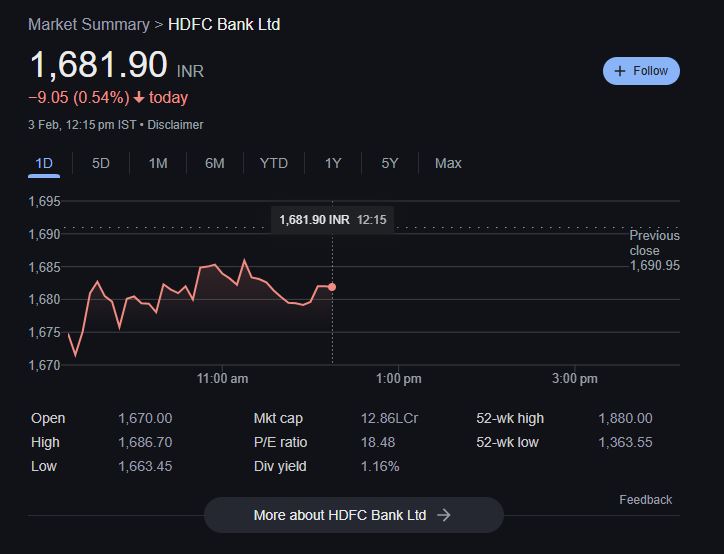Screen dimensions: 724x554
Task: Click the pink current-price dot on chart
Action: click(x=332, y=287)
